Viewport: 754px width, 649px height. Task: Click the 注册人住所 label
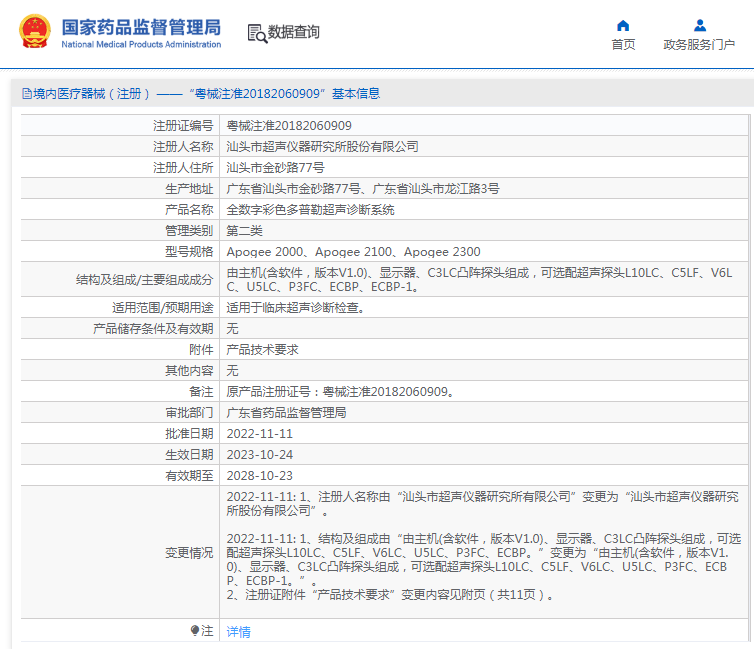pos(183,168)
